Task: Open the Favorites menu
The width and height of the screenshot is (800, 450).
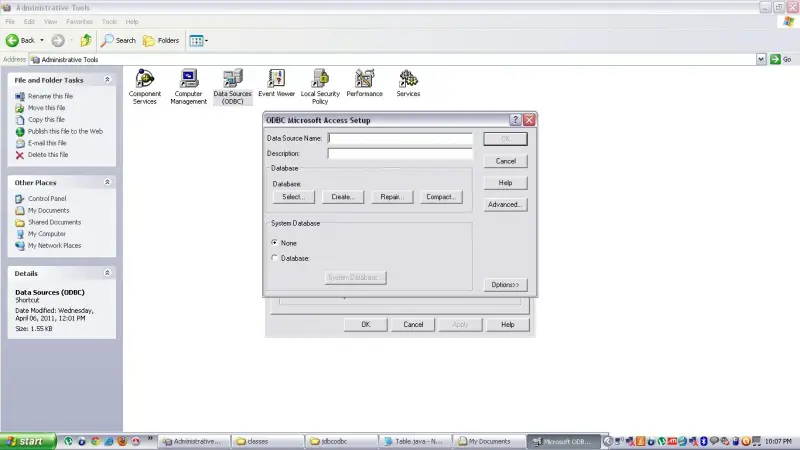Action: [80, 21]
